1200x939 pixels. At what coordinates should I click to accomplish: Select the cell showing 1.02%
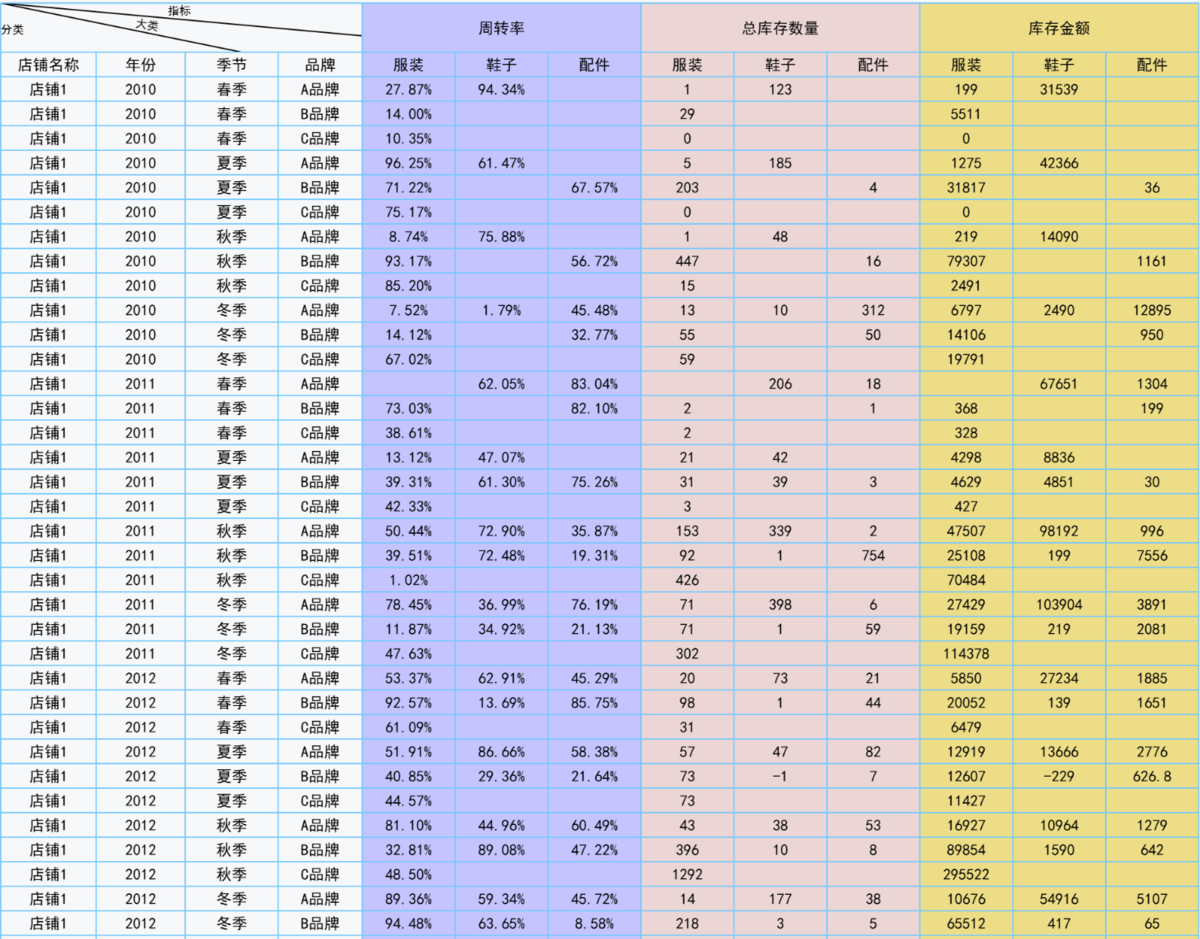(408, 580)
